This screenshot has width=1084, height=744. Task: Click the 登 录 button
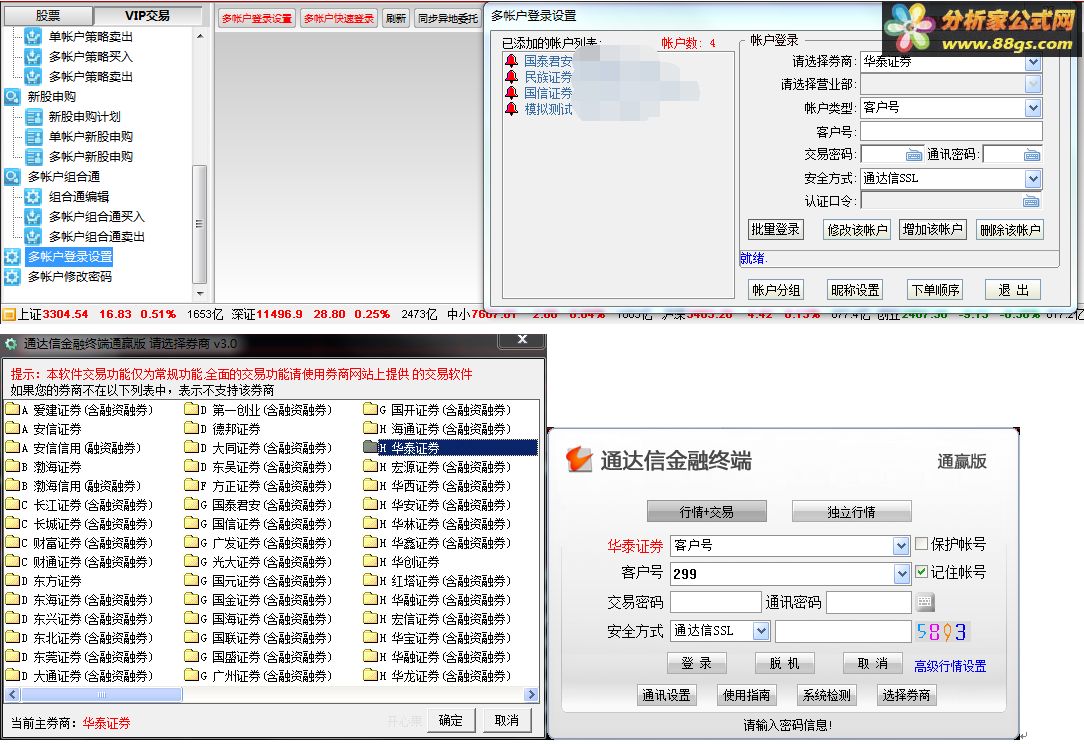[x=696, y=663]
